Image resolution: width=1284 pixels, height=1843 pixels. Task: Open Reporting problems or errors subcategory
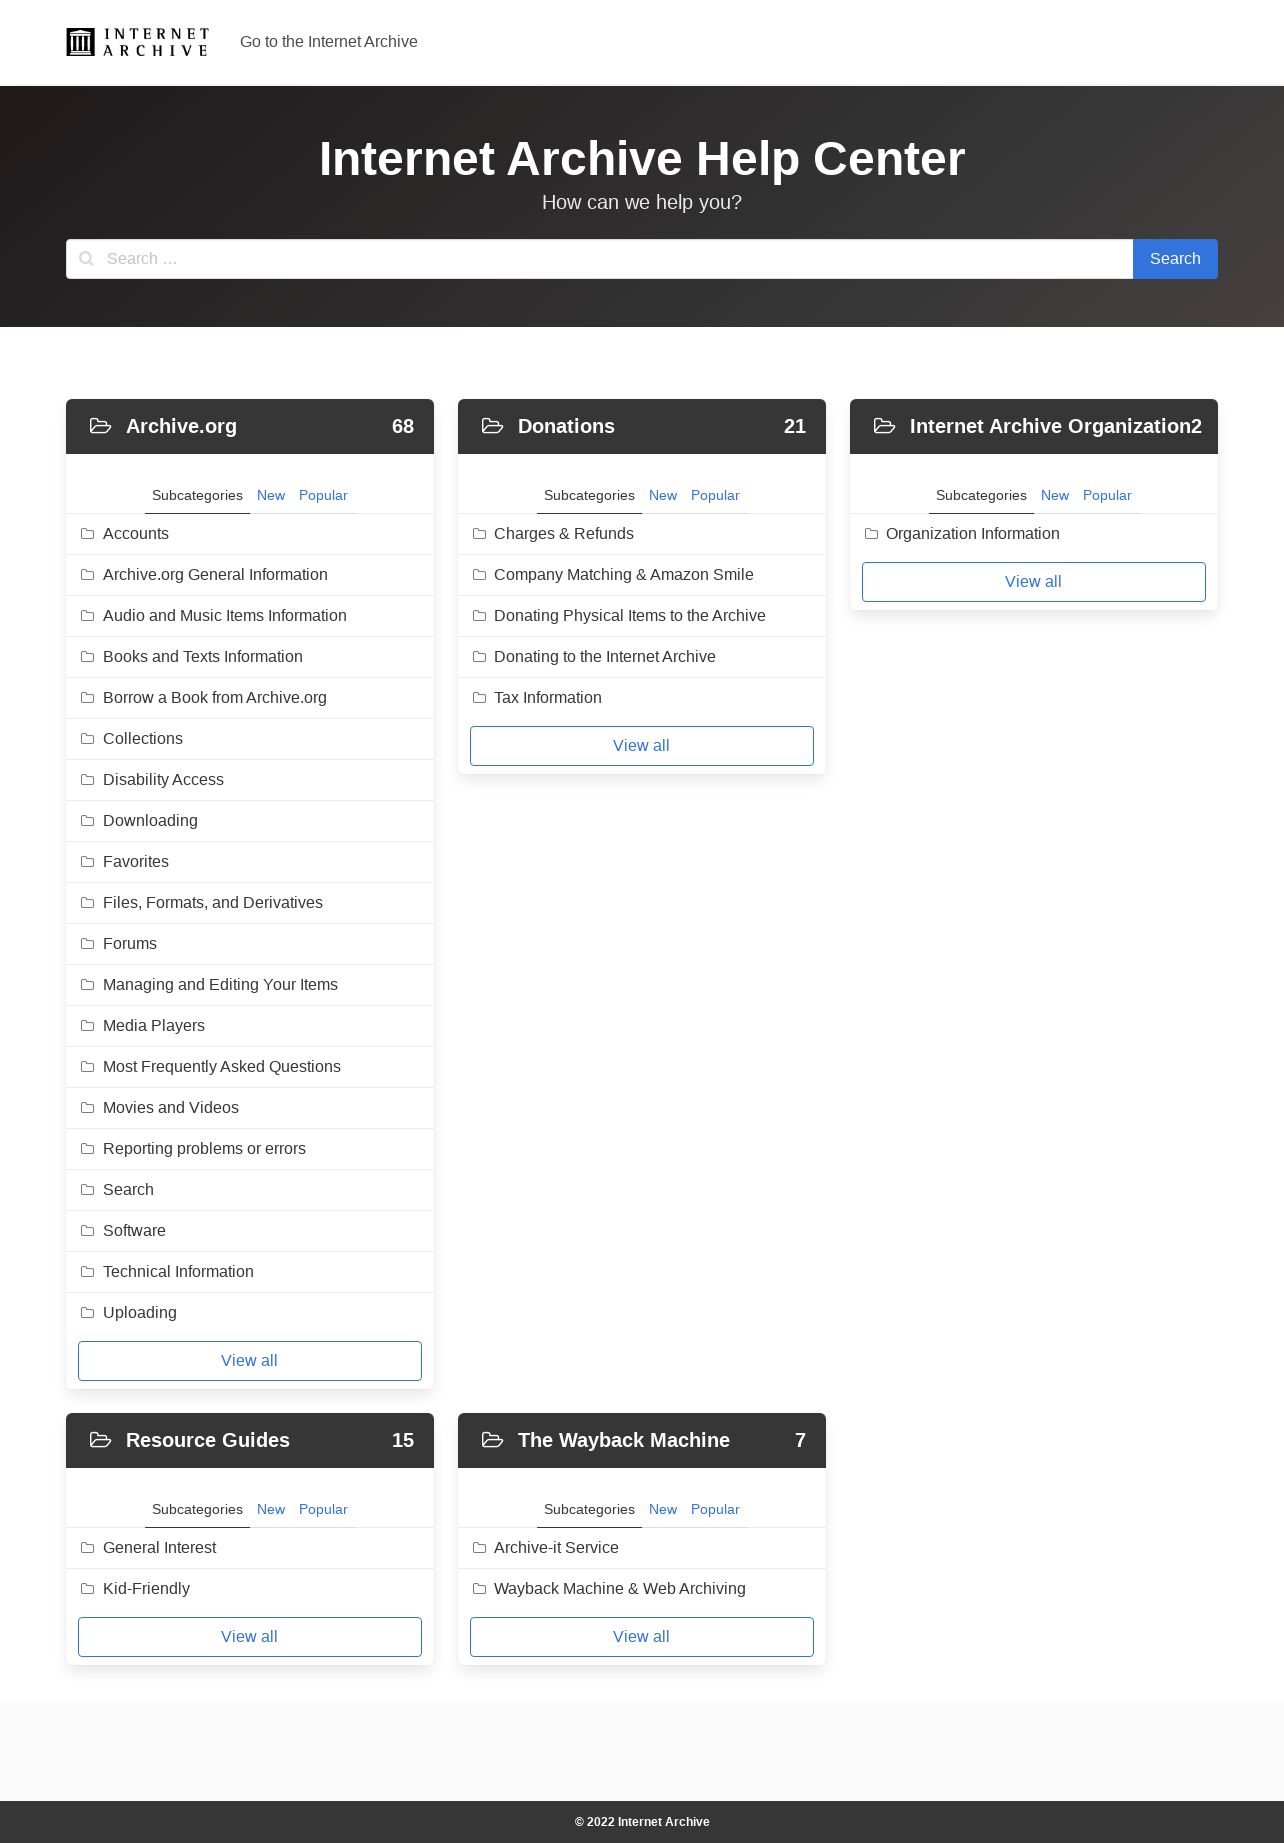[x=204, y=1149]
